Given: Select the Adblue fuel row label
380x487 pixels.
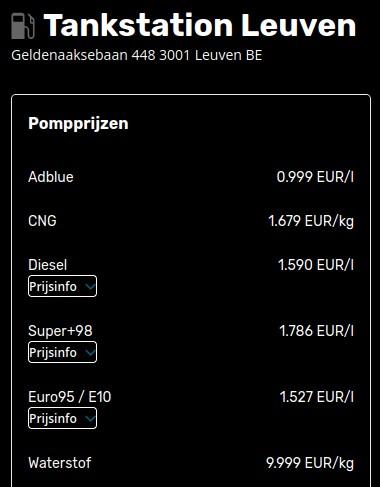Looking at the screenshot, I should (51, 177).
